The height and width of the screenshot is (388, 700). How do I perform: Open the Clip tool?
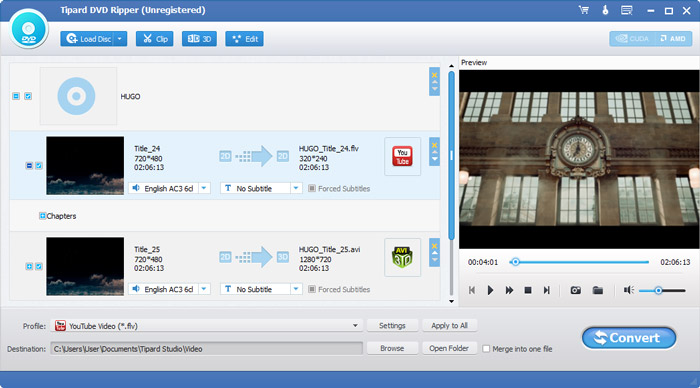(154, 39)
